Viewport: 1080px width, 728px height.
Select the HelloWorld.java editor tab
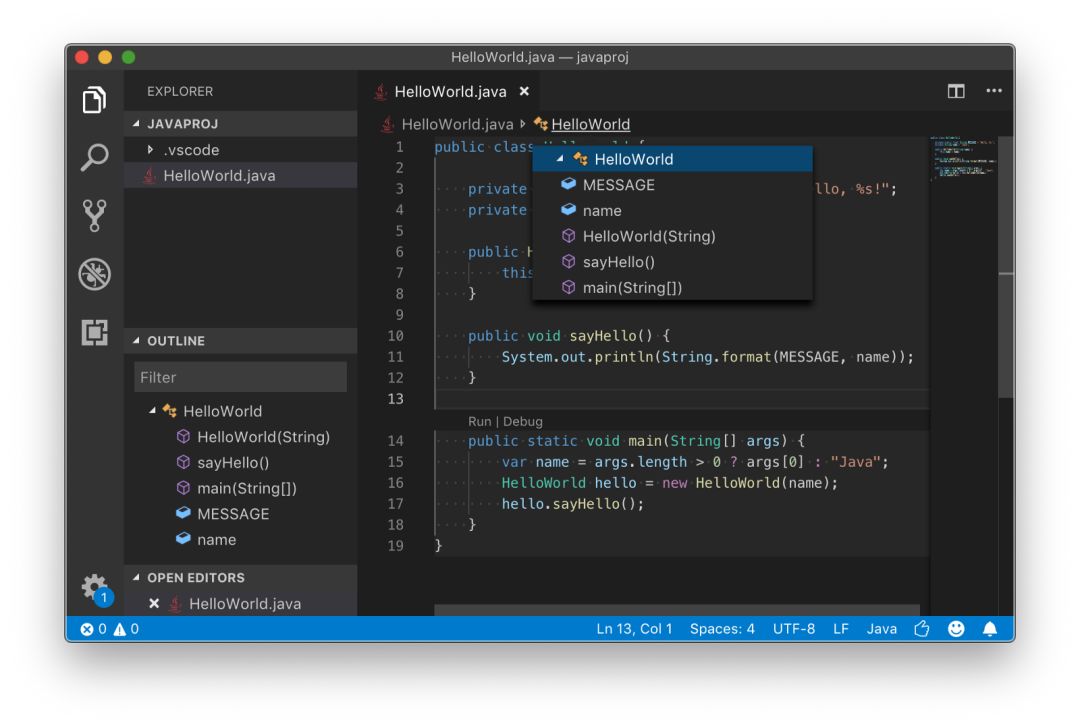click(450, 92)
